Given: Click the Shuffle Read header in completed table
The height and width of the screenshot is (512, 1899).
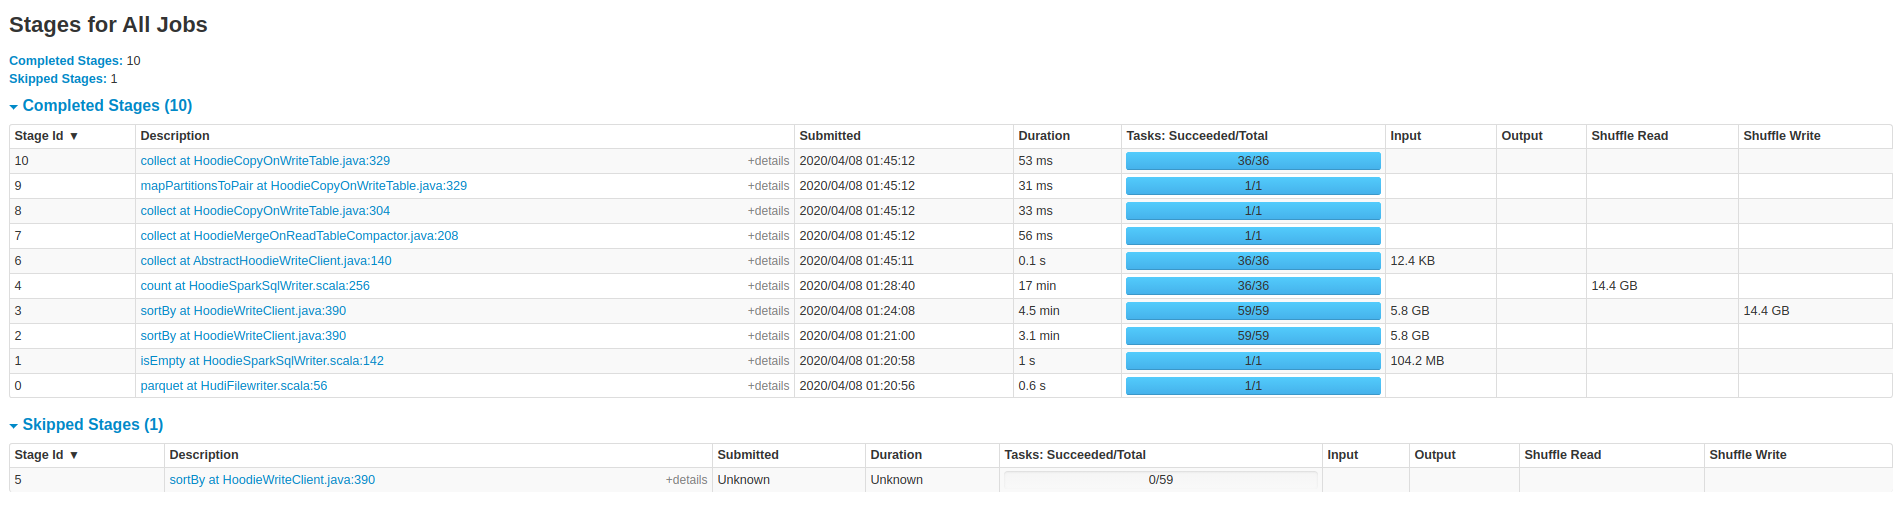Looking at the screenshot, I should click(1630, 136).
